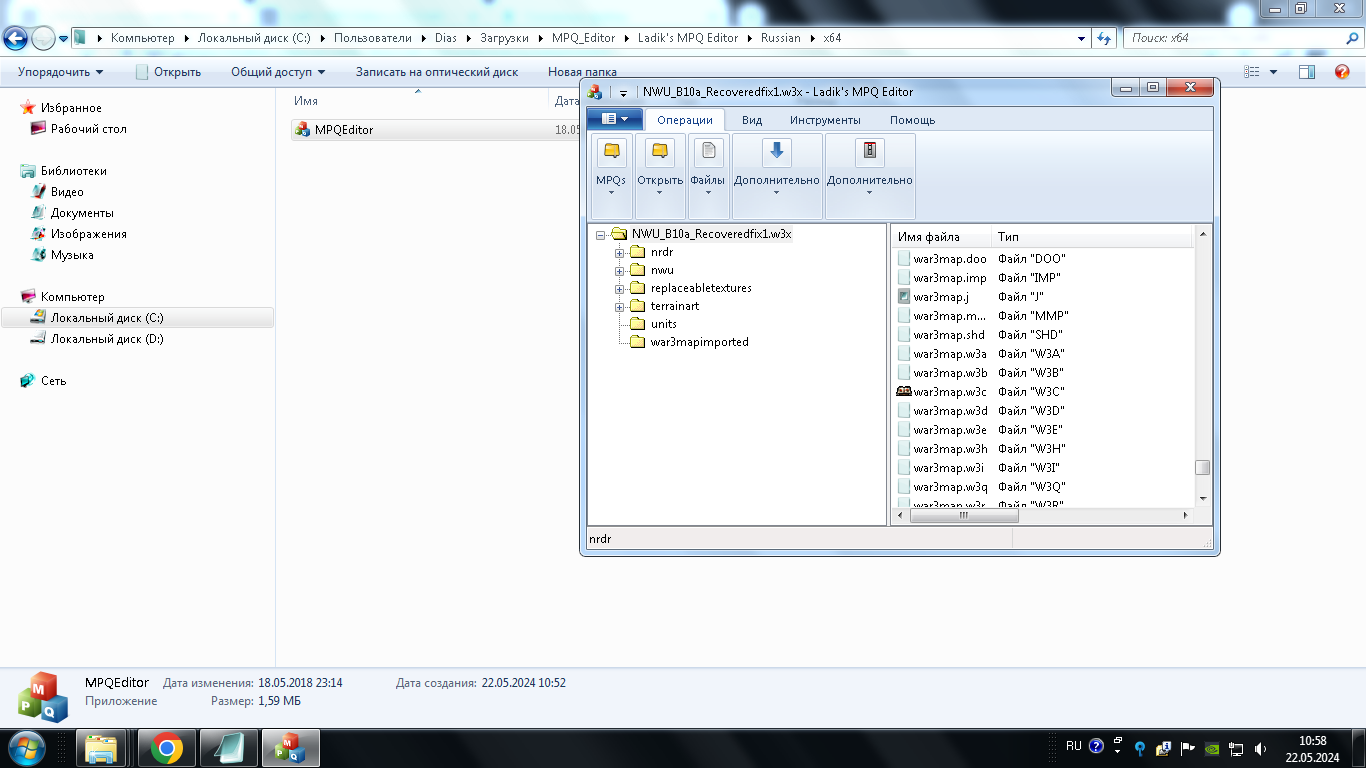Click the Дополнительно blue down-arrow ribbon icon
1366x768 pixels.
777,152
